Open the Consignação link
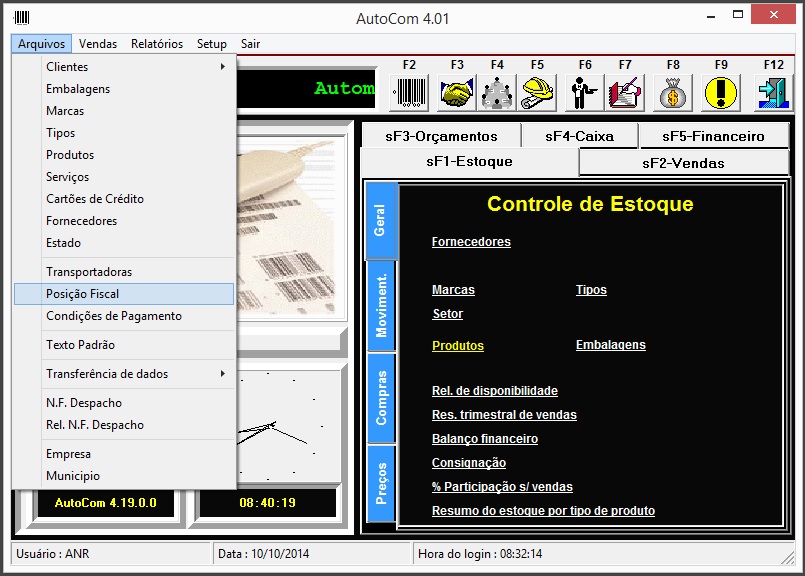This screenshot has height=576, width=805. tap(469, 463)
